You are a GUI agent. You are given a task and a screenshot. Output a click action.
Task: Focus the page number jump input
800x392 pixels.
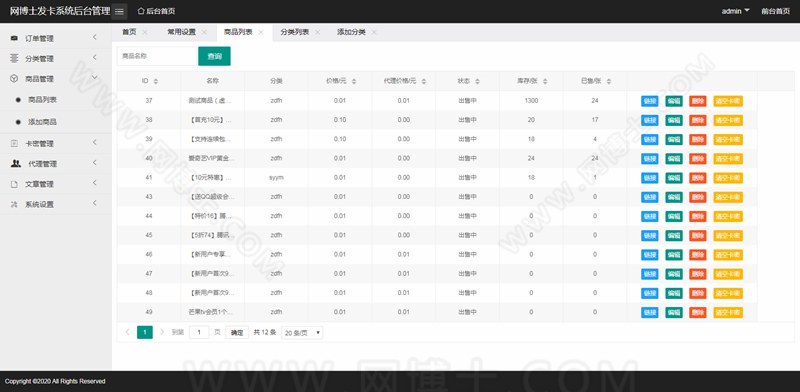pyautogui.click(x=199, y=333)
